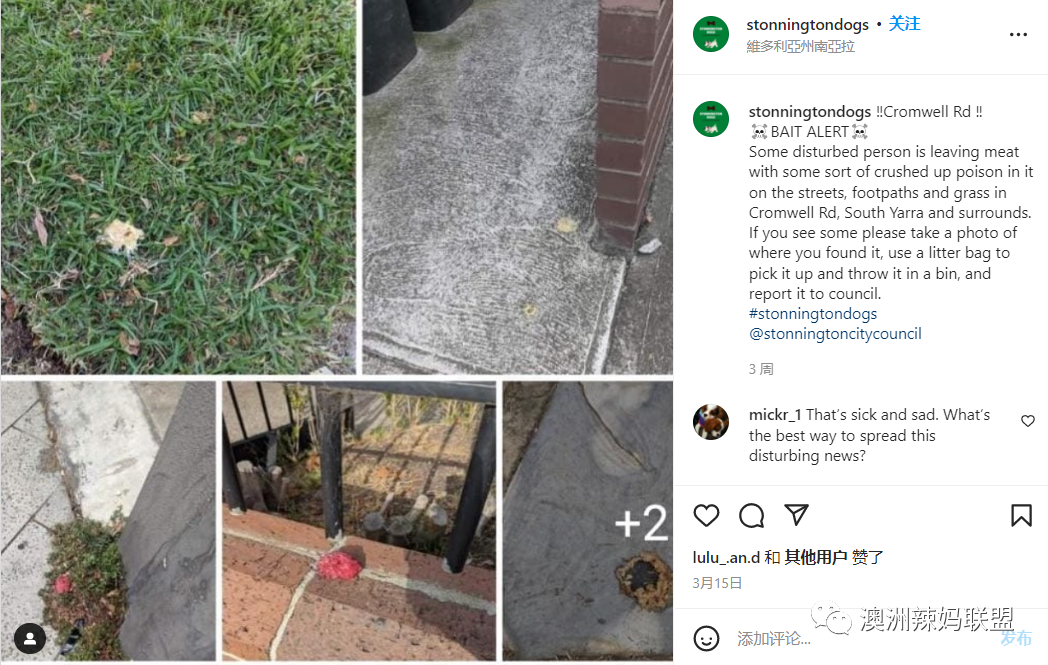The image size is (1048, 665).
Task: Open stonningtondogs profile picture in header
Action: (710, 33)
